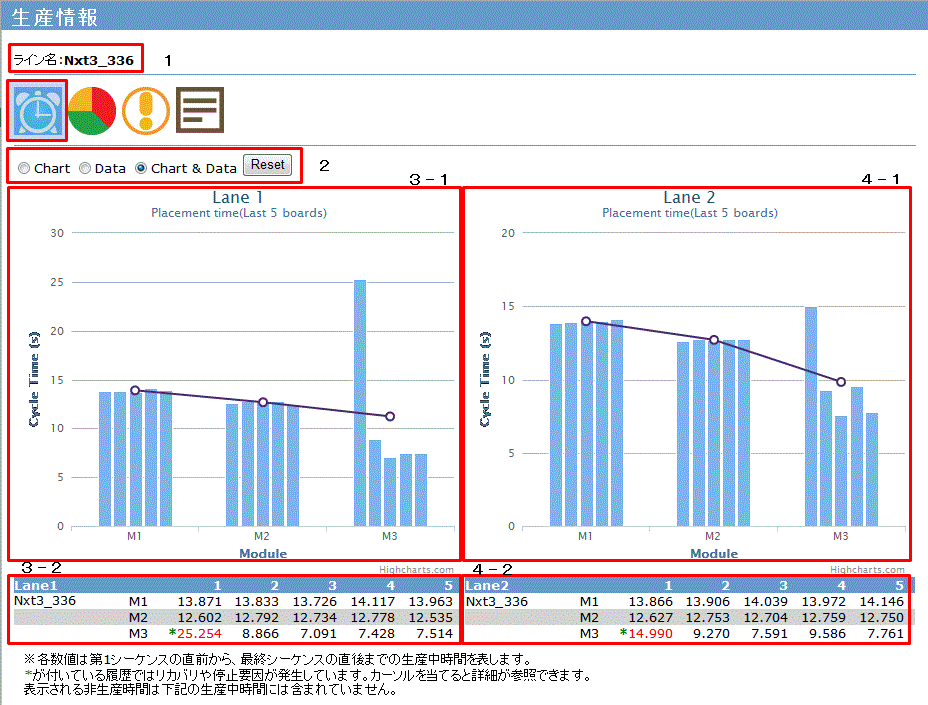Click the orange exclamation warning icon

point(146,110)
